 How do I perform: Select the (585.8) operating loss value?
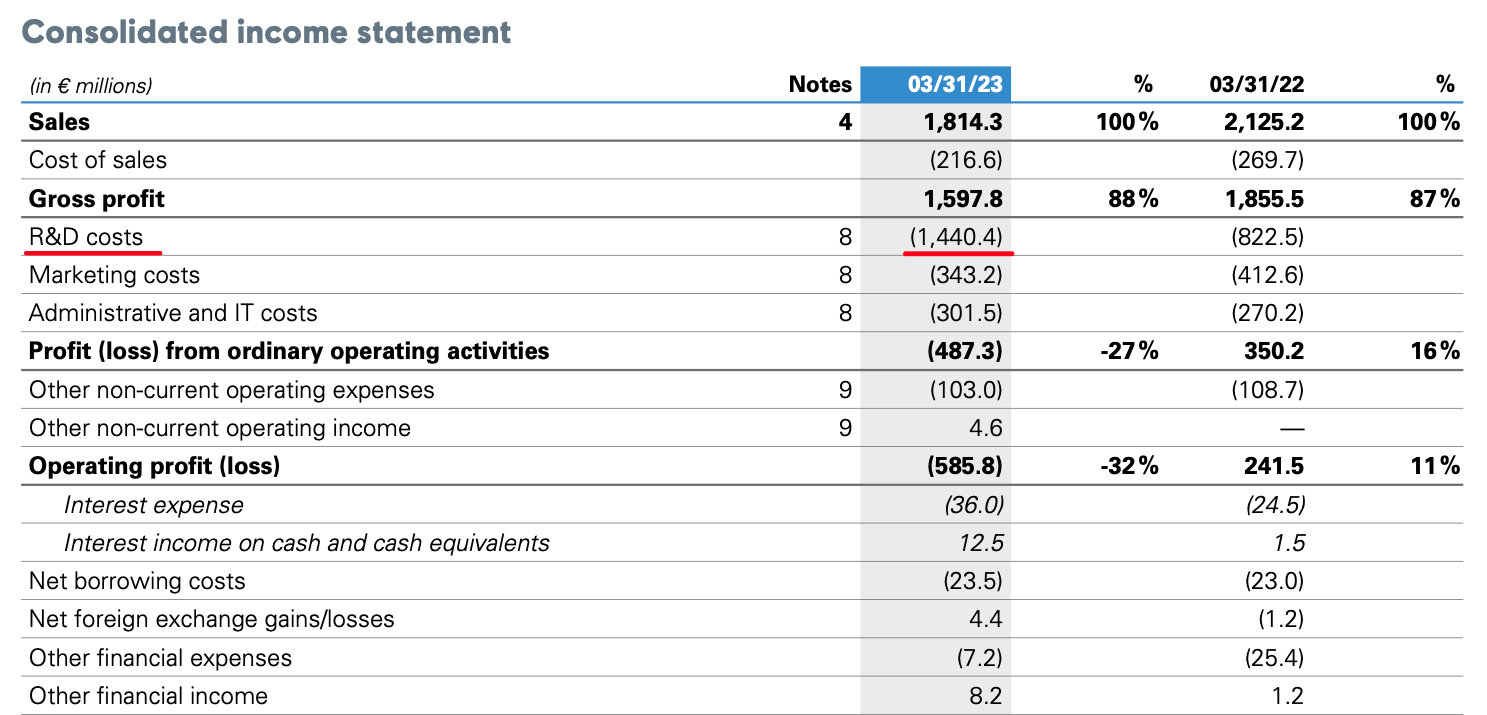click(964, 466)
